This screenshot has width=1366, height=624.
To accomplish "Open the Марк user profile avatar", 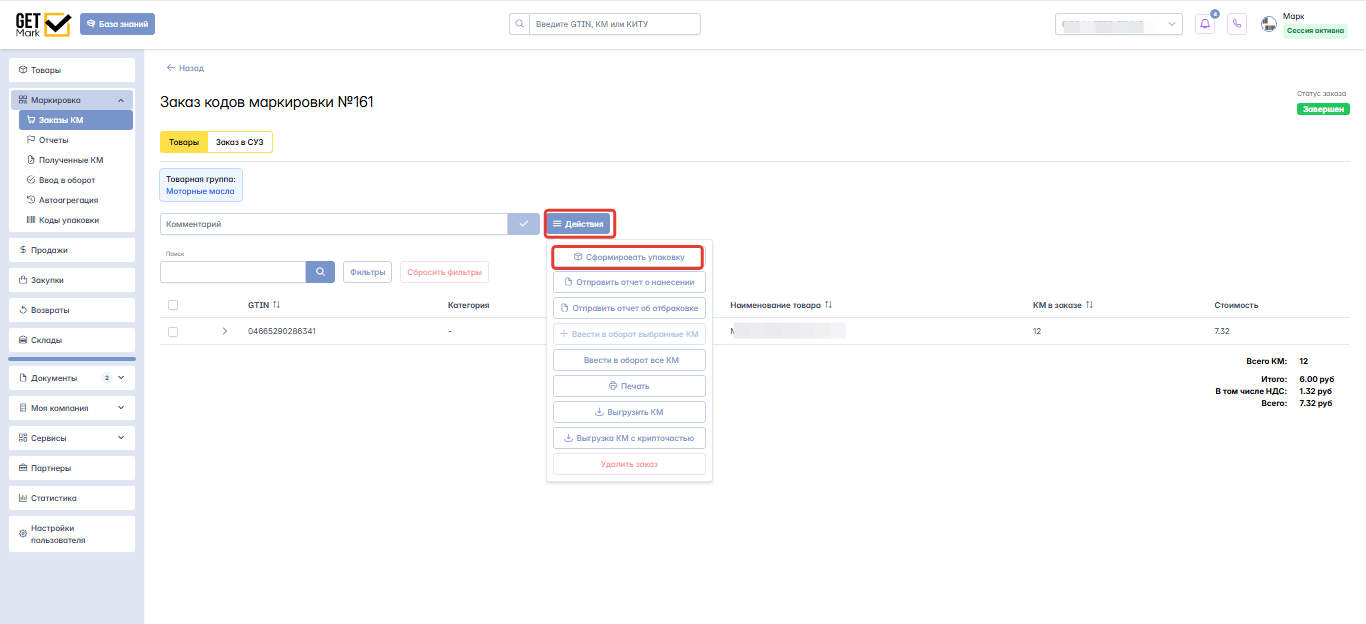I will (1269, 24).
